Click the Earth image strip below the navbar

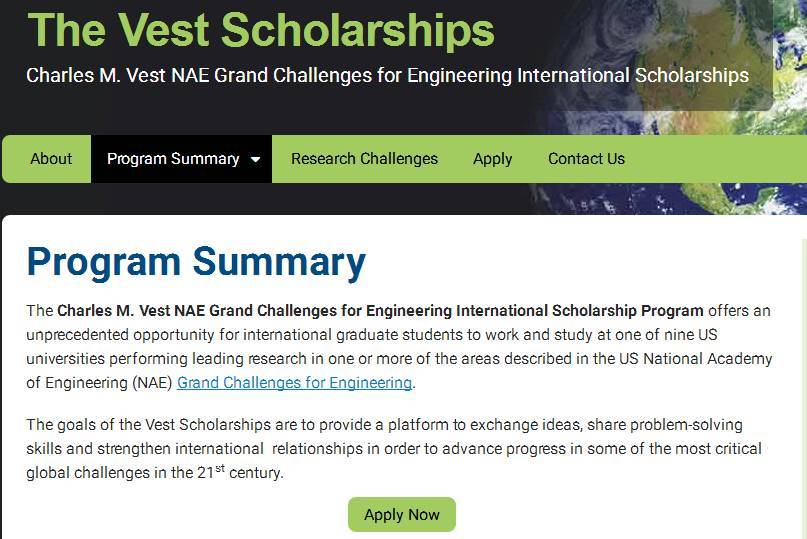point(669,199)
